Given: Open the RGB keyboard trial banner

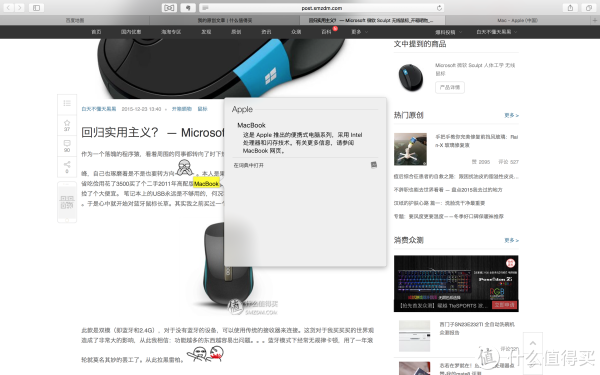Looking at the screenshot, I should pyautogui.click(x=456, y=284).
